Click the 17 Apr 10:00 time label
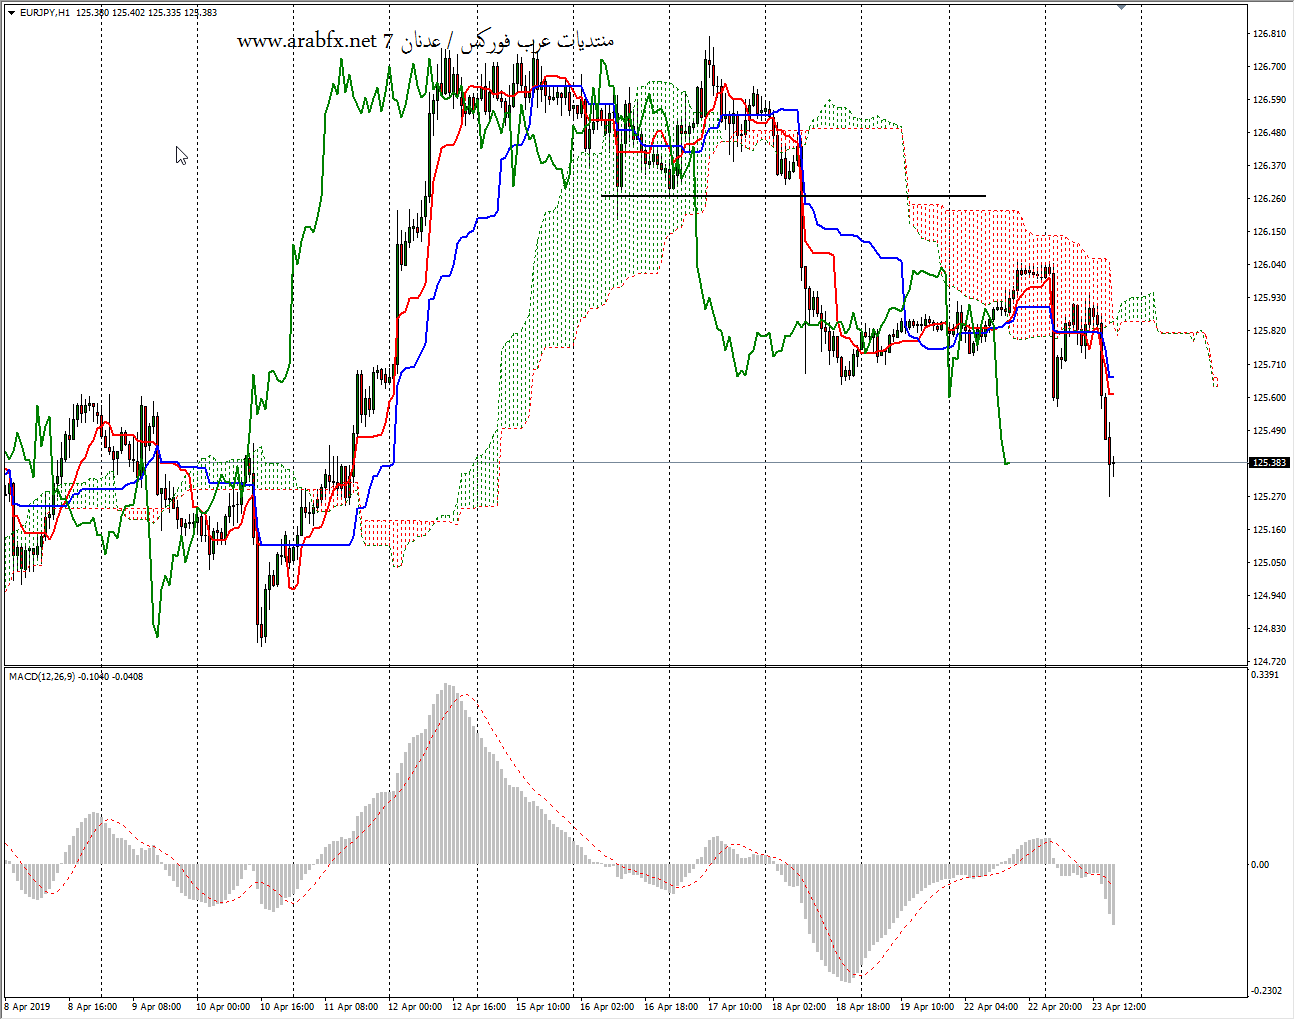The height and width of the screenshot is (1020, 1295). click(734, 1007)
